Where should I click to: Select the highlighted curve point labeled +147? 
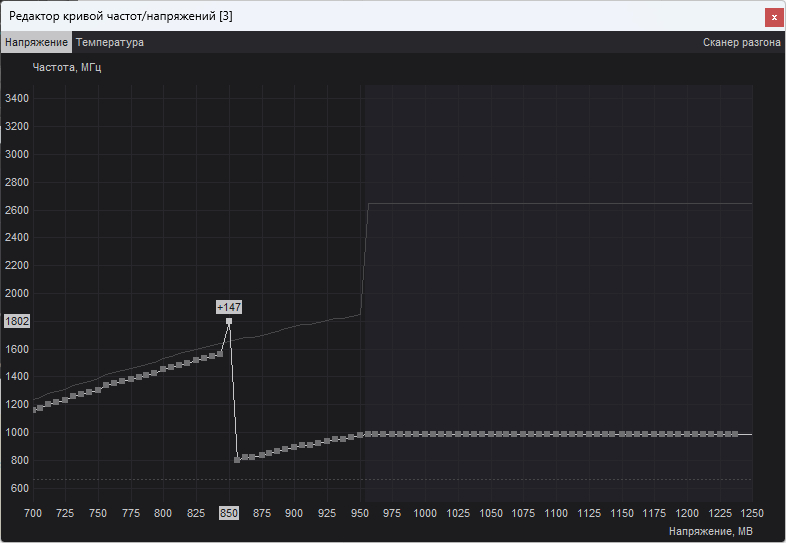click(229, 321)
